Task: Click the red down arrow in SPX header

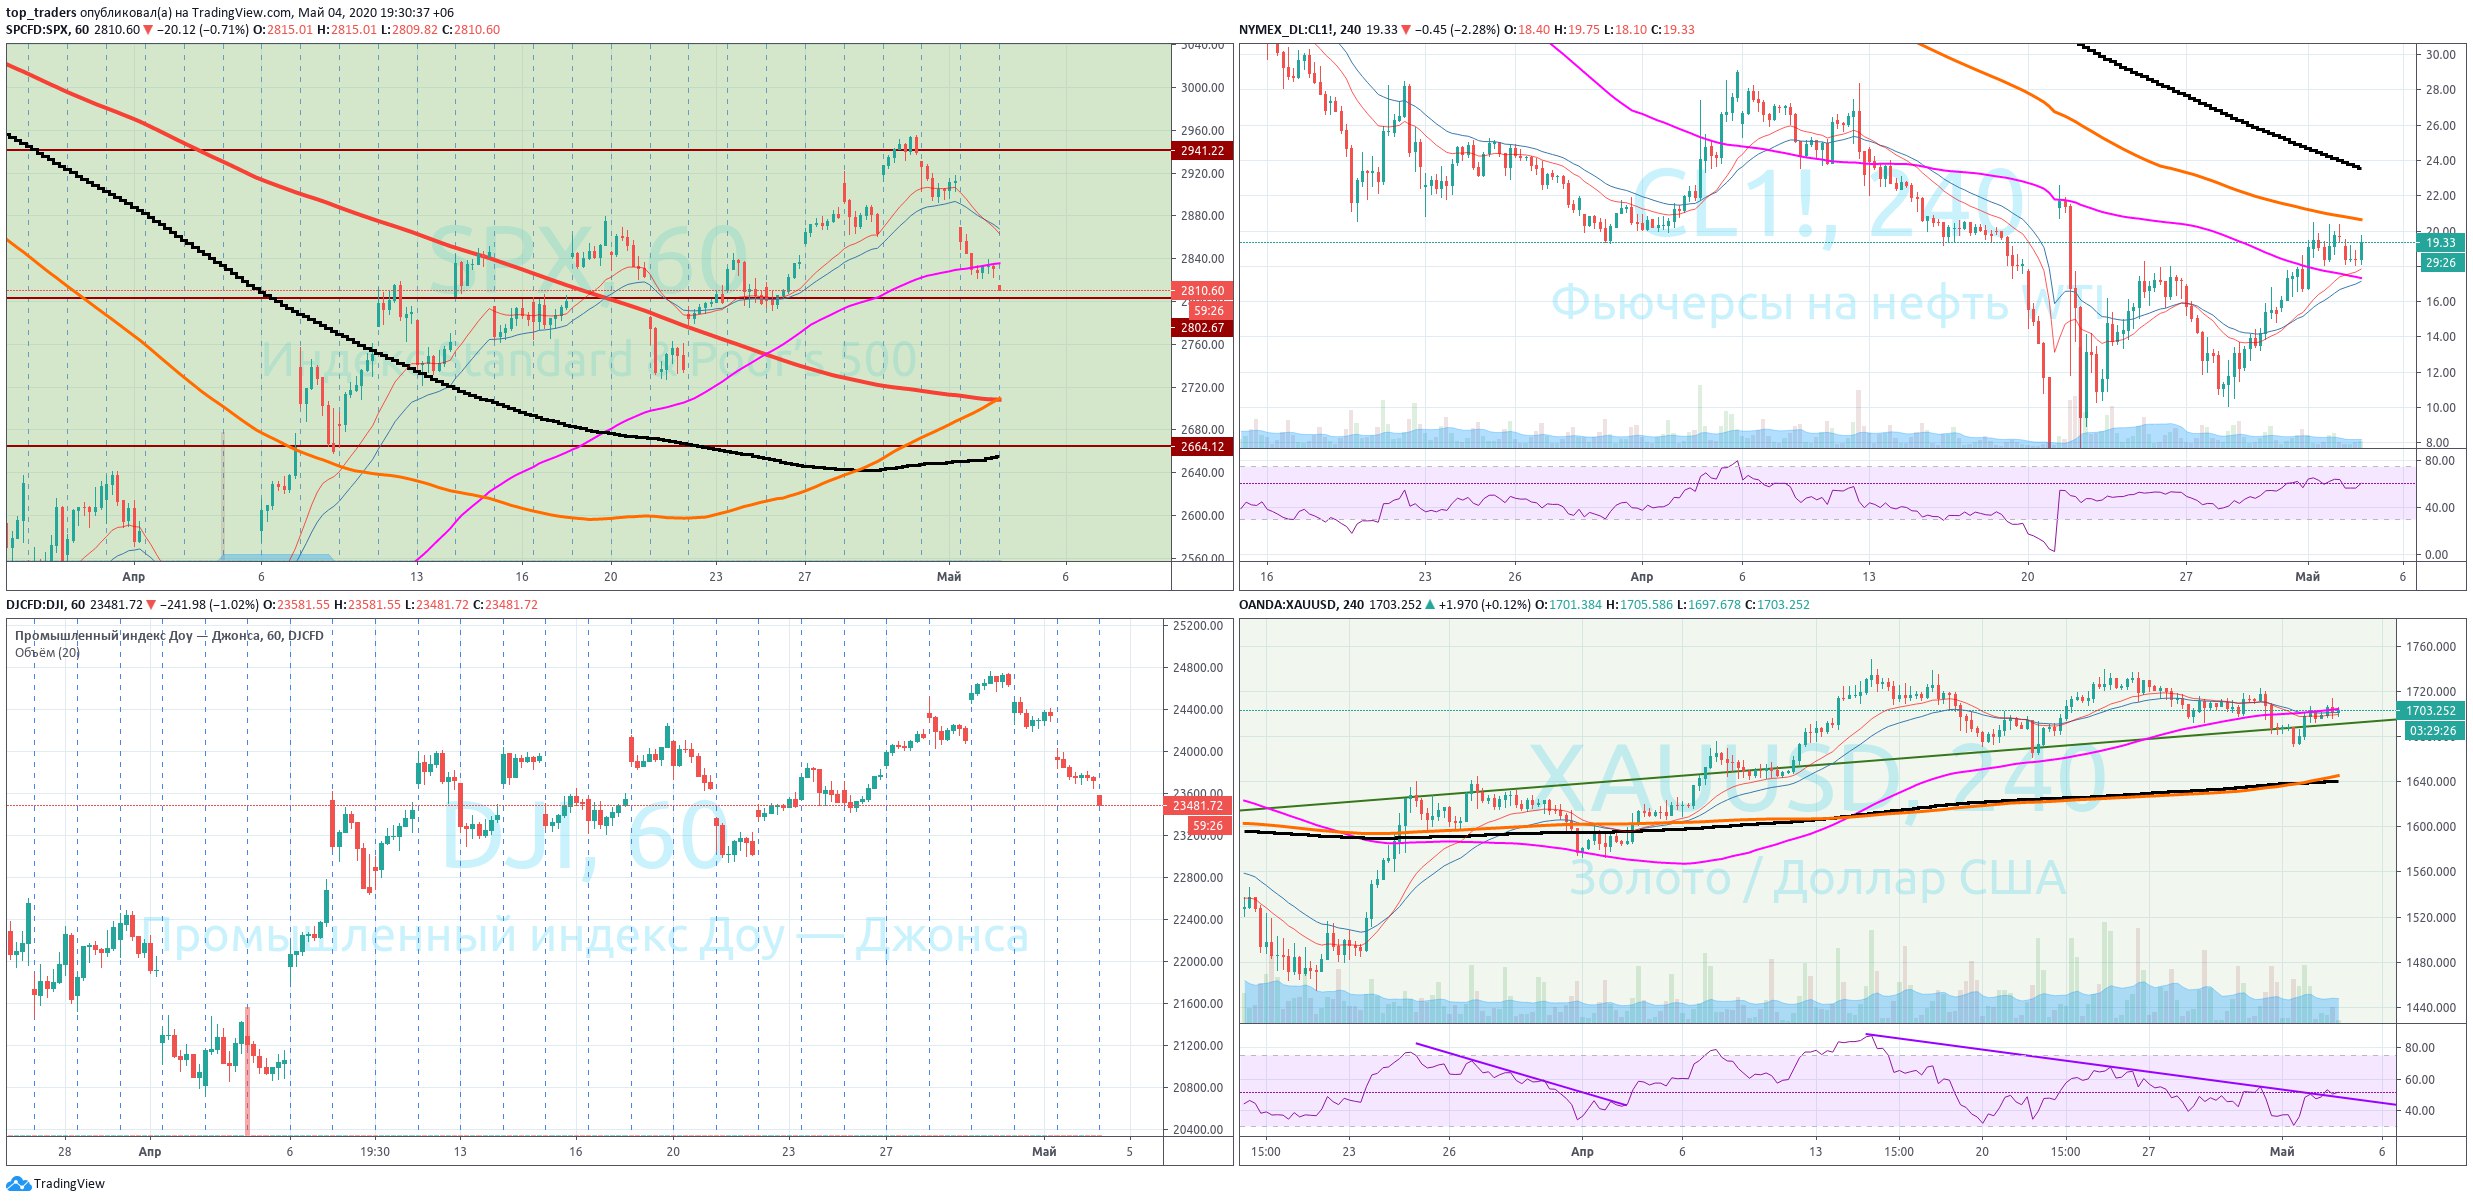Action: [148, 30]
